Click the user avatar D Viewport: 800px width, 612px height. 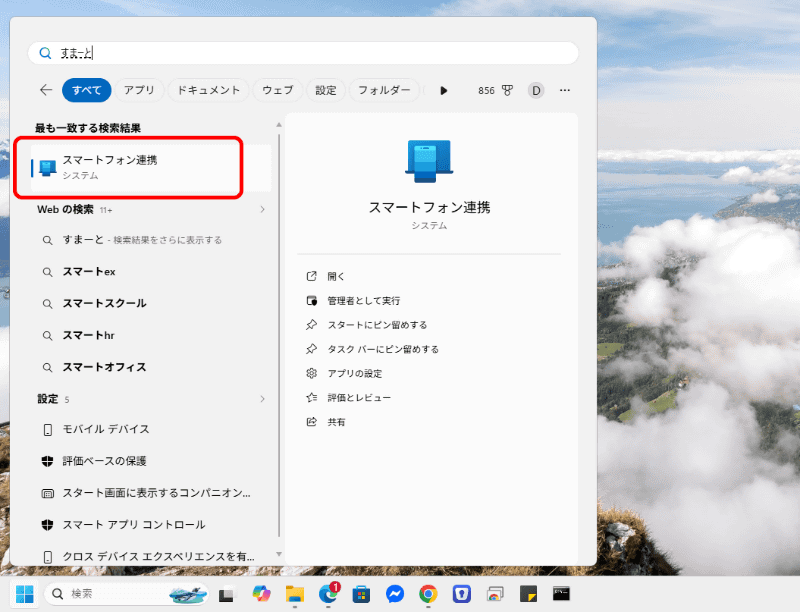536,90
